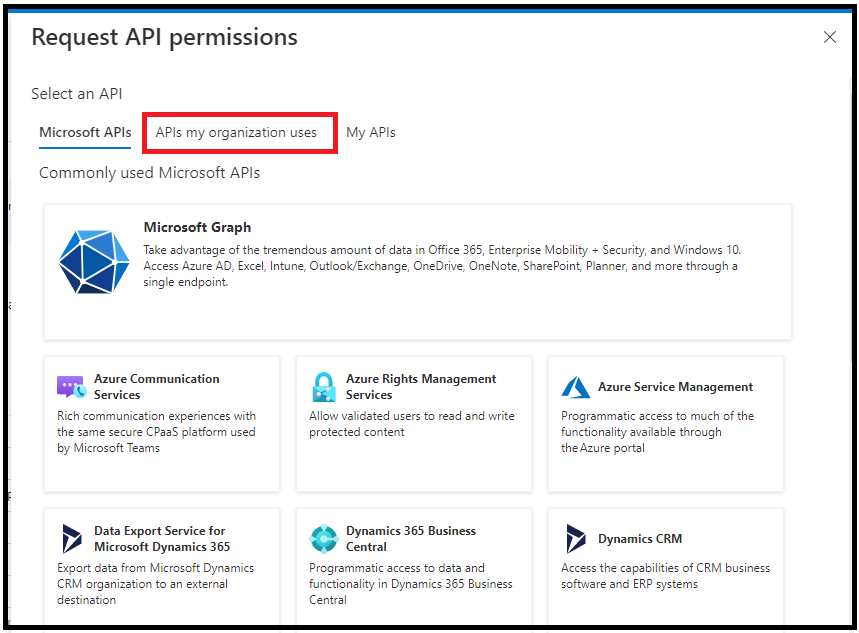This screenshot has width=859, height=633.
Task: Click the Dynamics 365 Business Central globe icon
Action: [323, 538]
